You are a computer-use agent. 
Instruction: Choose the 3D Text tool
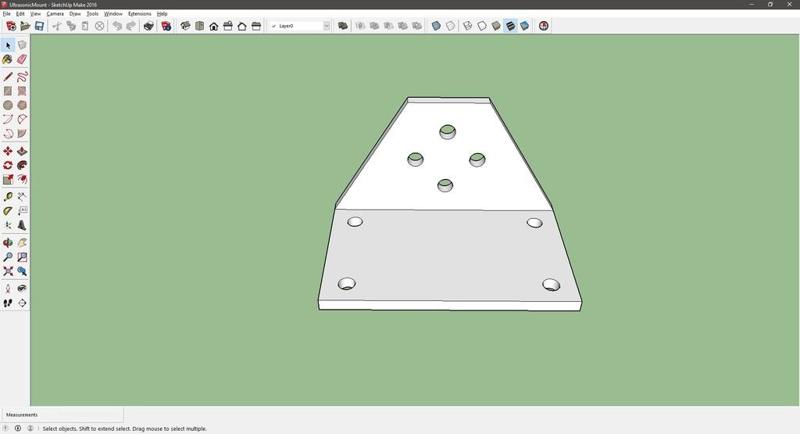coord(22,225)
